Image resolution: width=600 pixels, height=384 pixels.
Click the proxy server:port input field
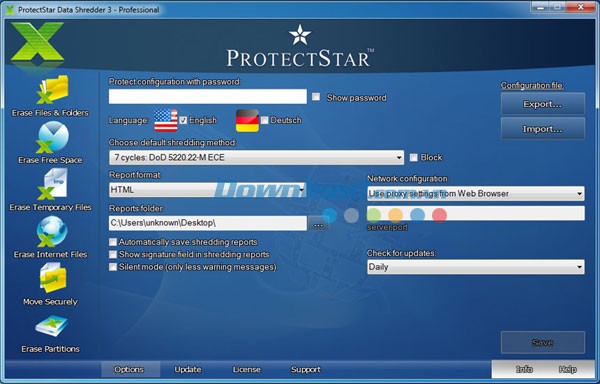point(476,213)
